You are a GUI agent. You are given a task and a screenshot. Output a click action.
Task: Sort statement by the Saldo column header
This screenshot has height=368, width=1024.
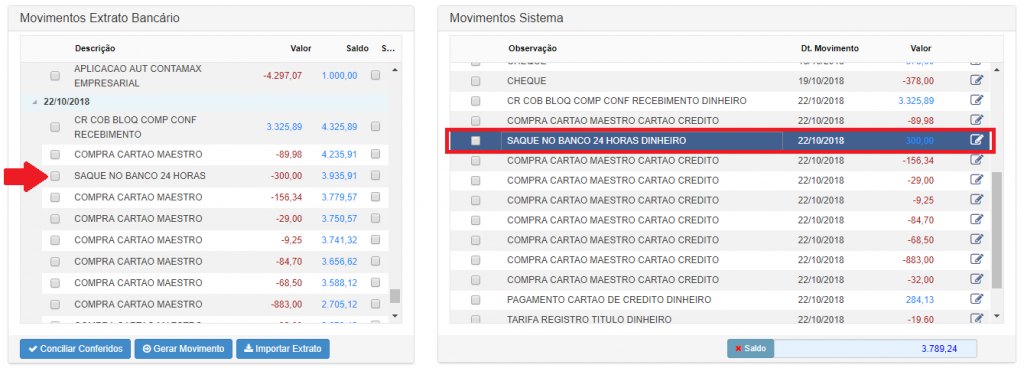coord(357,48)
